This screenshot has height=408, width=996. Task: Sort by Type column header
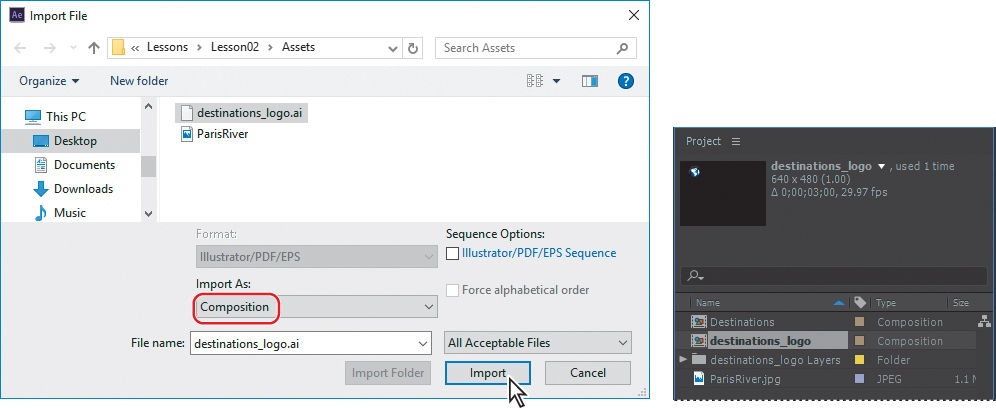885,303
